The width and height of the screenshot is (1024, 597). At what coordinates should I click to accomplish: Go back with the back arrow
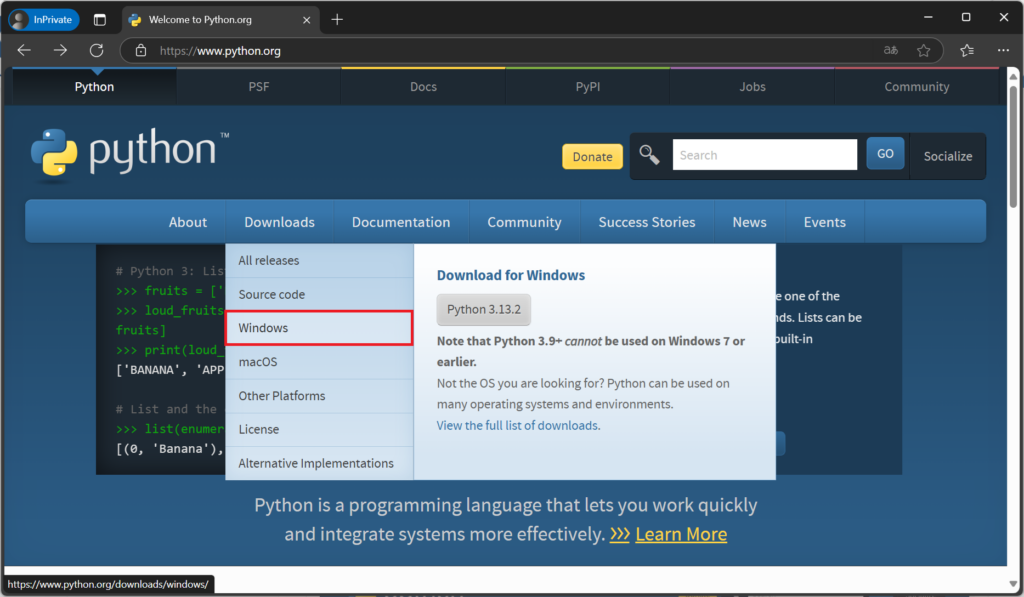[x=24, y=50]
